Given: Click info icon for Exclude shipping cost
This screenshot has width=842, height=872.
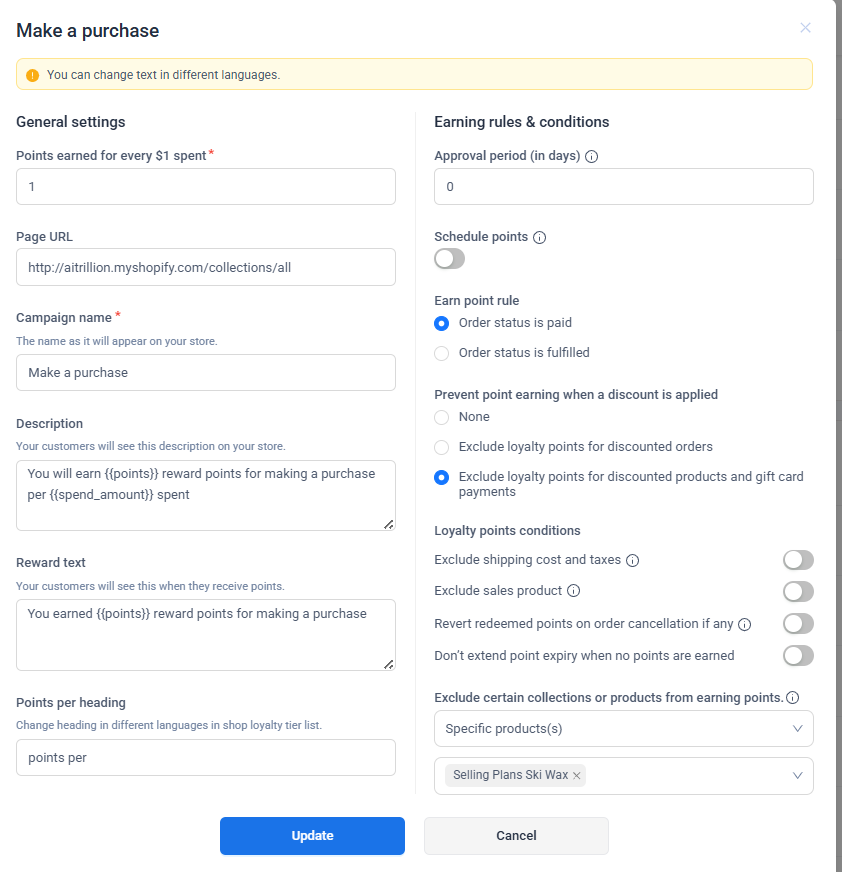Looking at the screenshot, I should click(633, 561).
